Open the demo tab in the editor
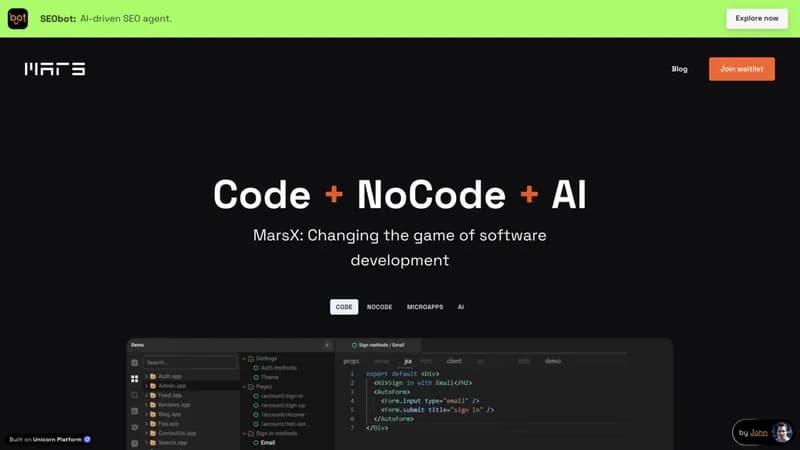The height and width of the screenshot is (450, 800). pos(553,361)
